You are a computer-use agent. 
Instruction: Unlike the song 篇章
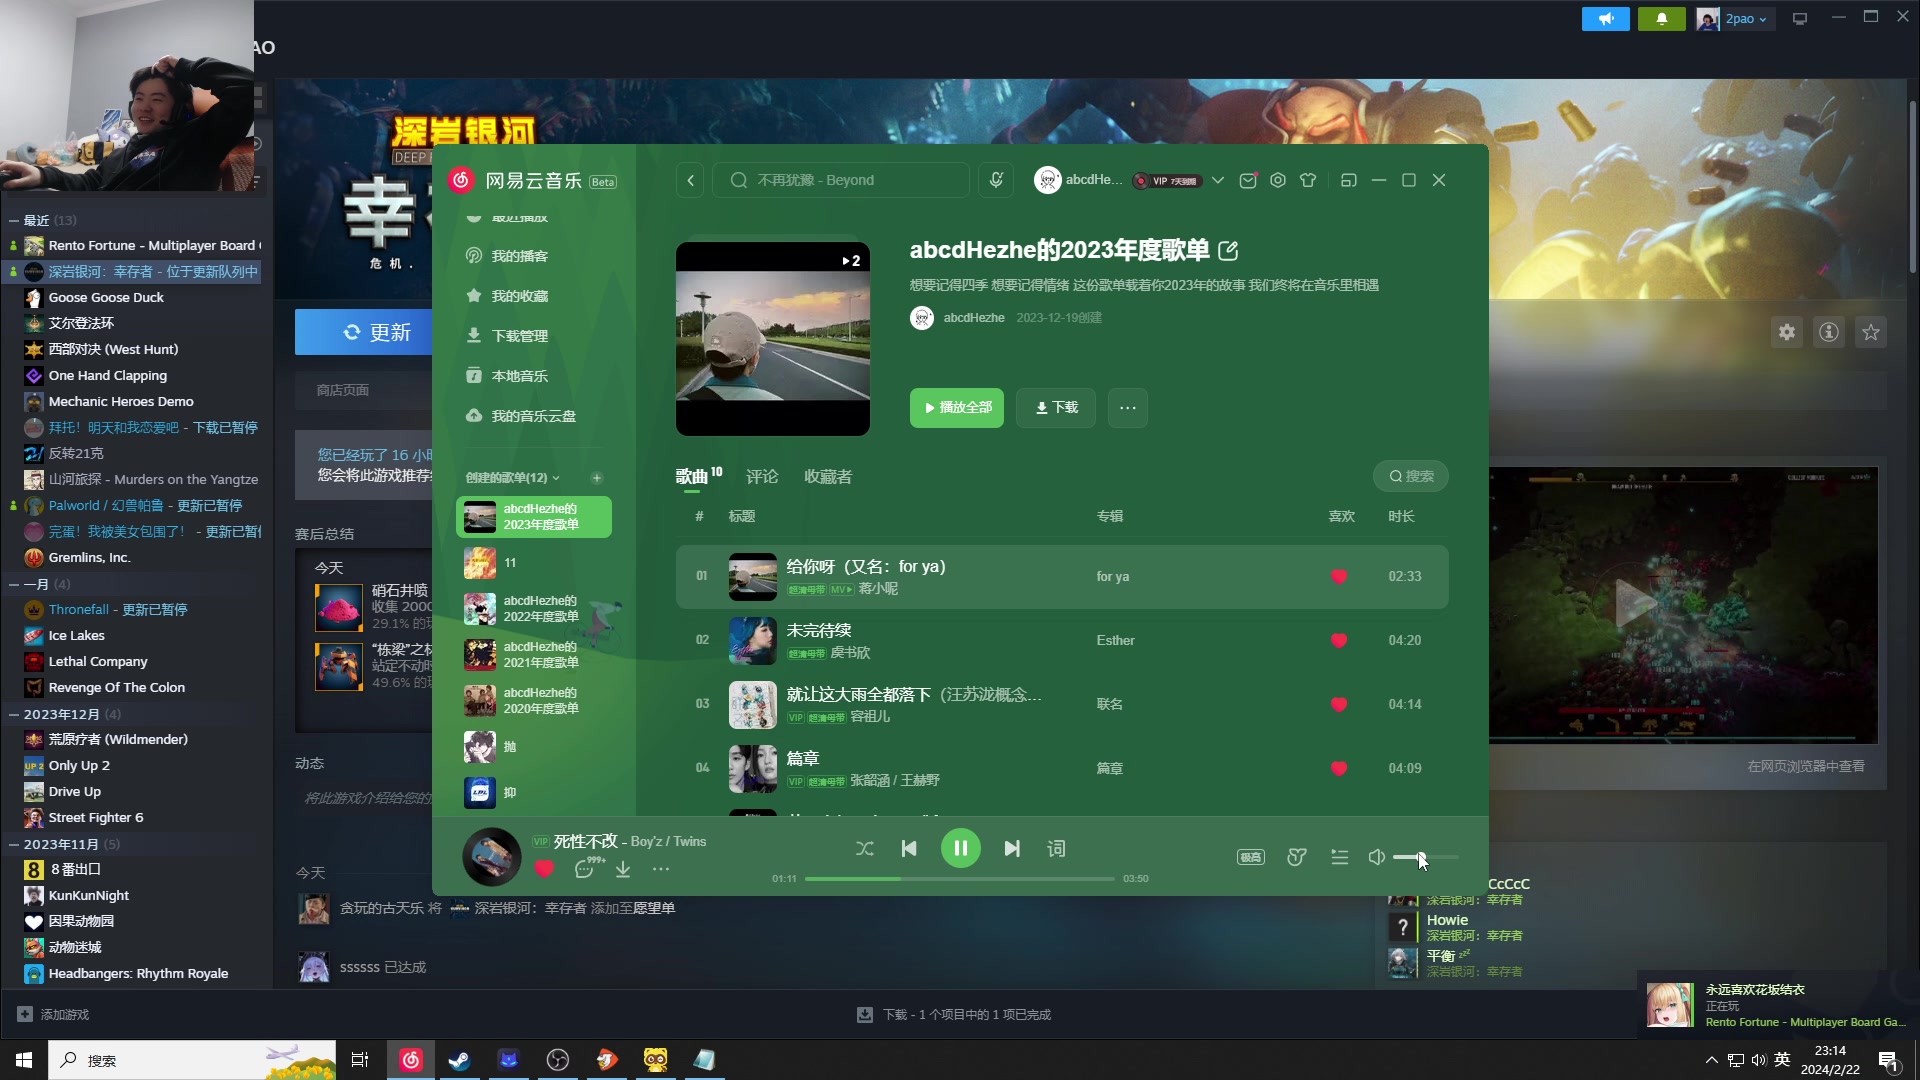point(1339,768)
